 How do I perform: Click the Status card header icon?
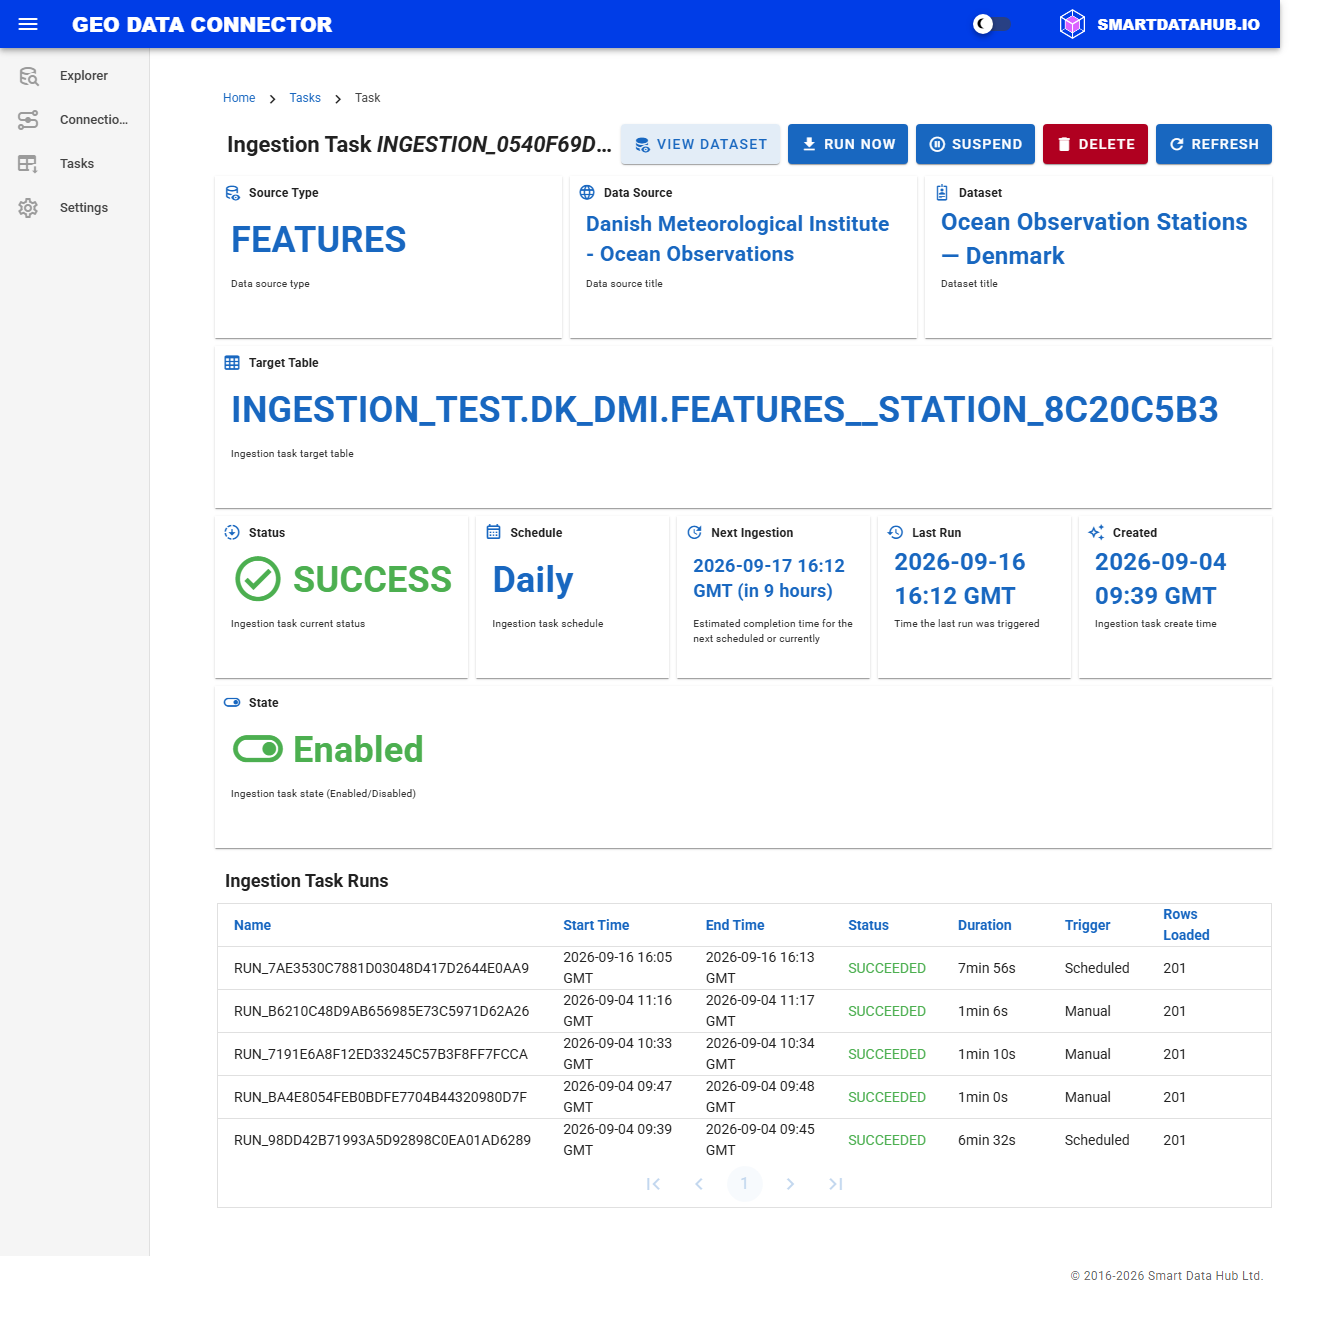pyautogui.click(x=232, y=533)
